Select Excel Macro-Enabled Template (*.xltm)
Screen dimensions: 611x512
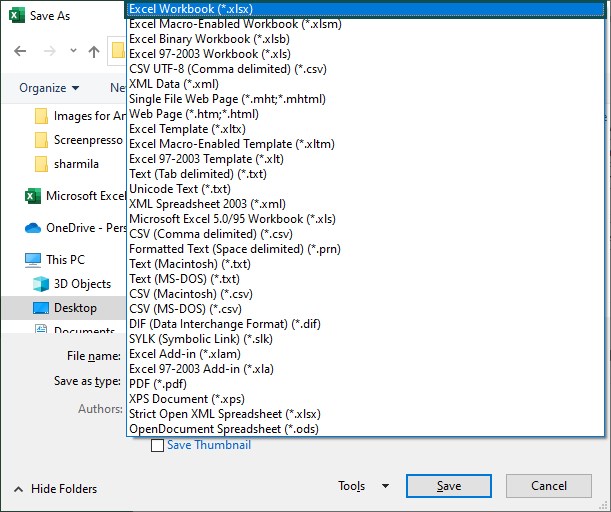pyautogui.click(x=365, y=144)
